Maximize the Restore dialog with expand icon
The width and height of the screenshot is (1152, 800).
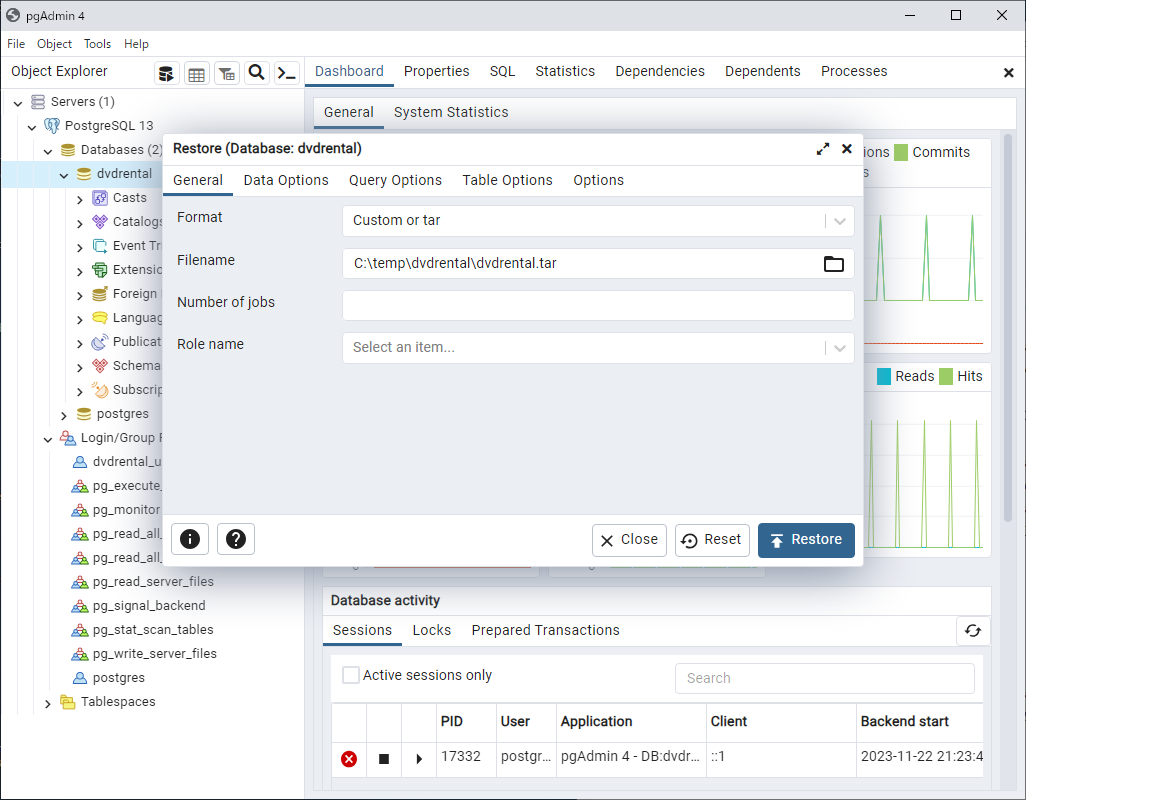[823, 149]
